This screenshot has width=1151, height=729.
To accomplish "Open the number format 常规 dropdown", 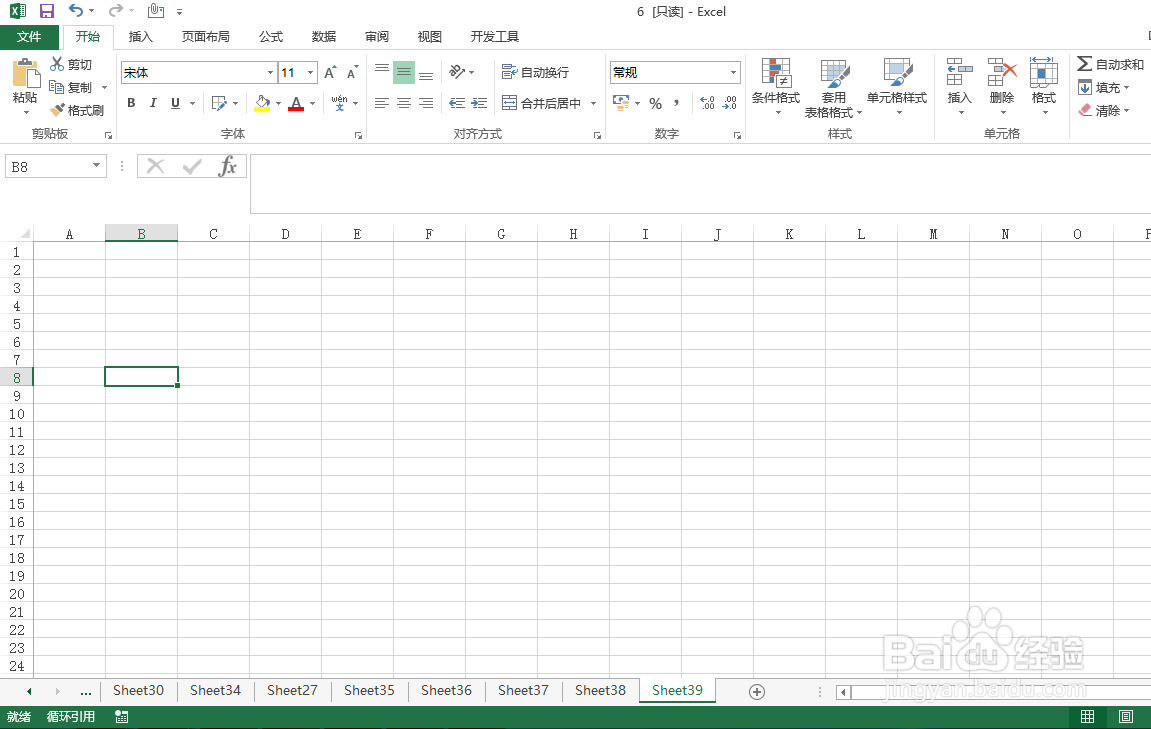I will click(733, 72).
